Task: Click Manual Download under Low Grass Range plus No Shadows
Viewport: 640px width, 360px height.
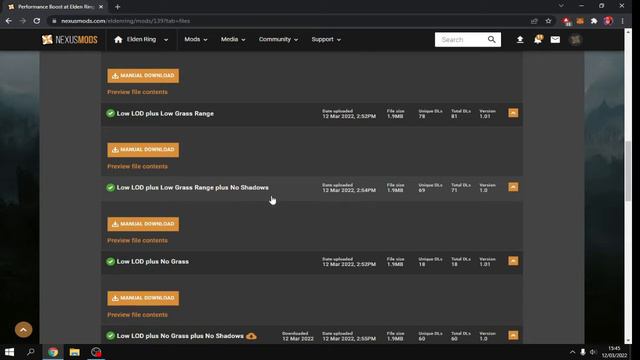Action: [x=143, y=224]
